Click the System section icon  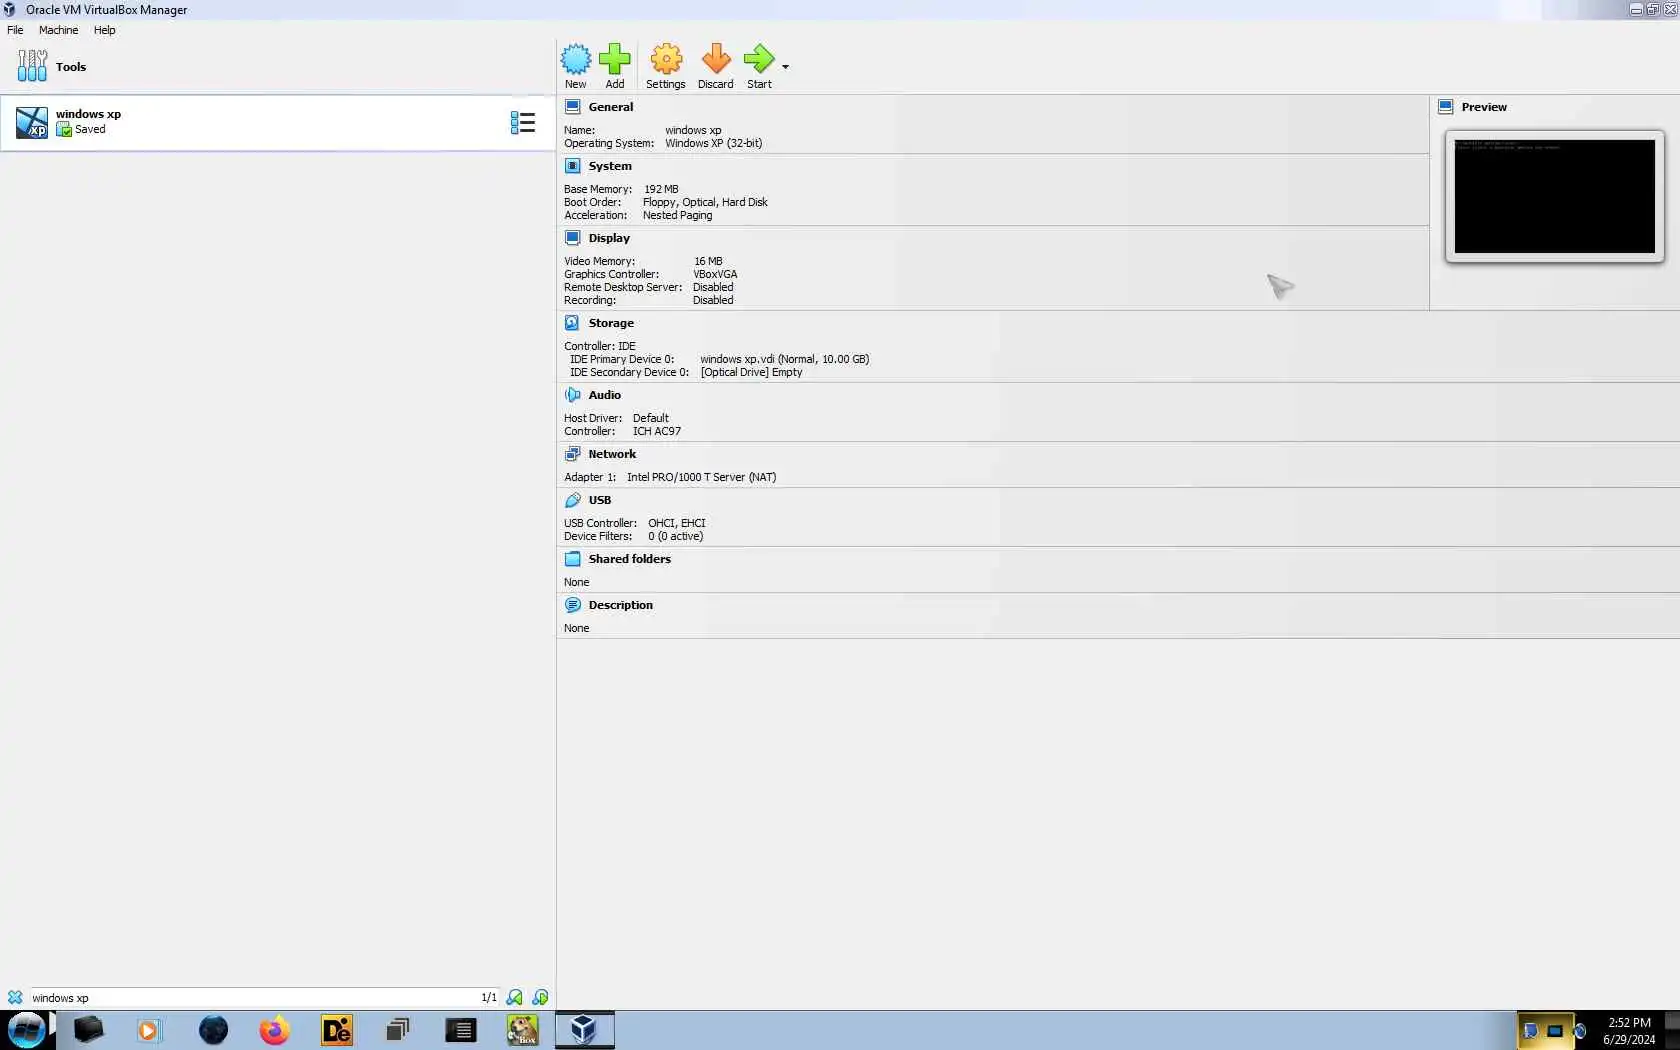(x=573, y=166)
